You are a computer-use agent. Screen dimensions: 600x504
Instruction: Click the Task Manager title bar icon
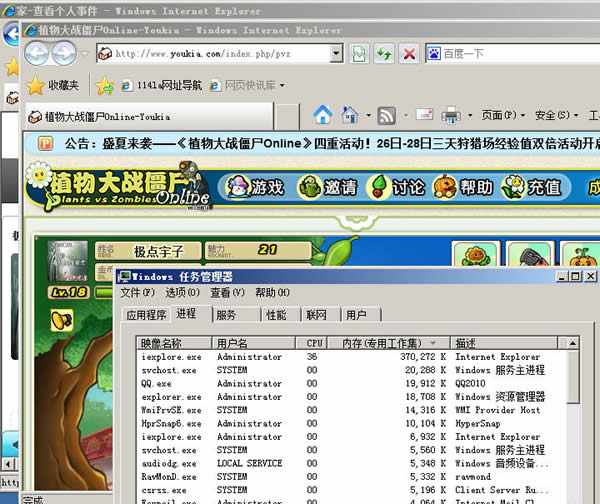pyautogui.click(x=124, y=276)
